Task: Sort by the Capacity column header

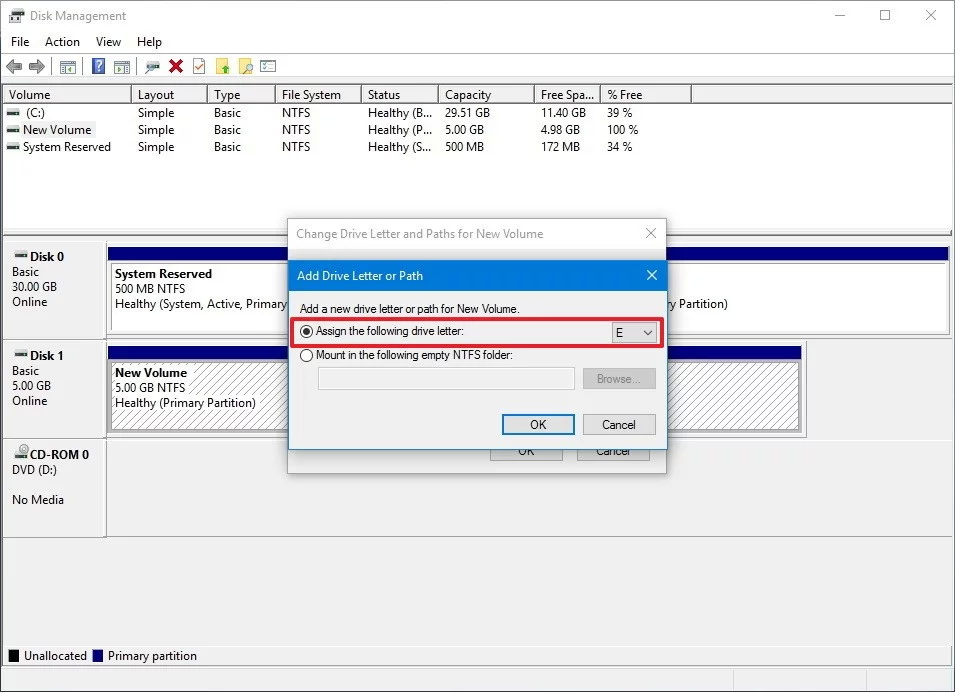Action: [487, 94]
